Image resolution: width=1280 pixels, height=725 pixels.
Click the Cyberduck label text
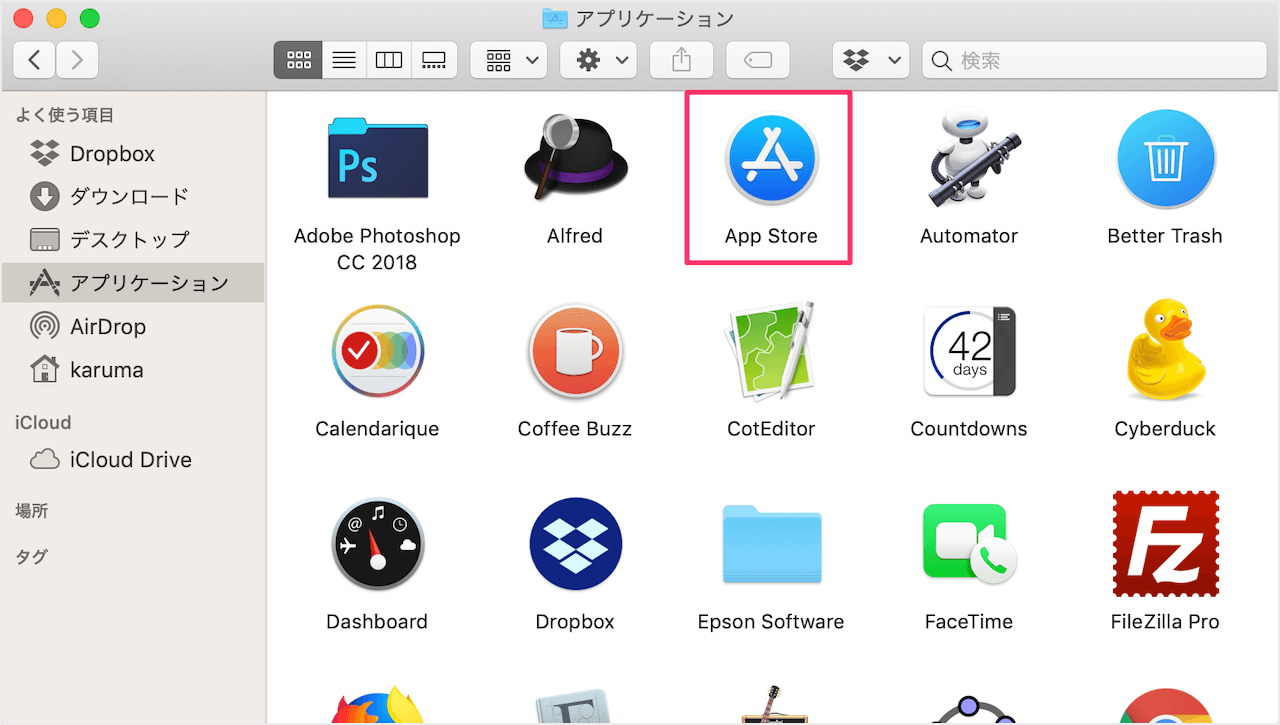tap(1165, 429)
